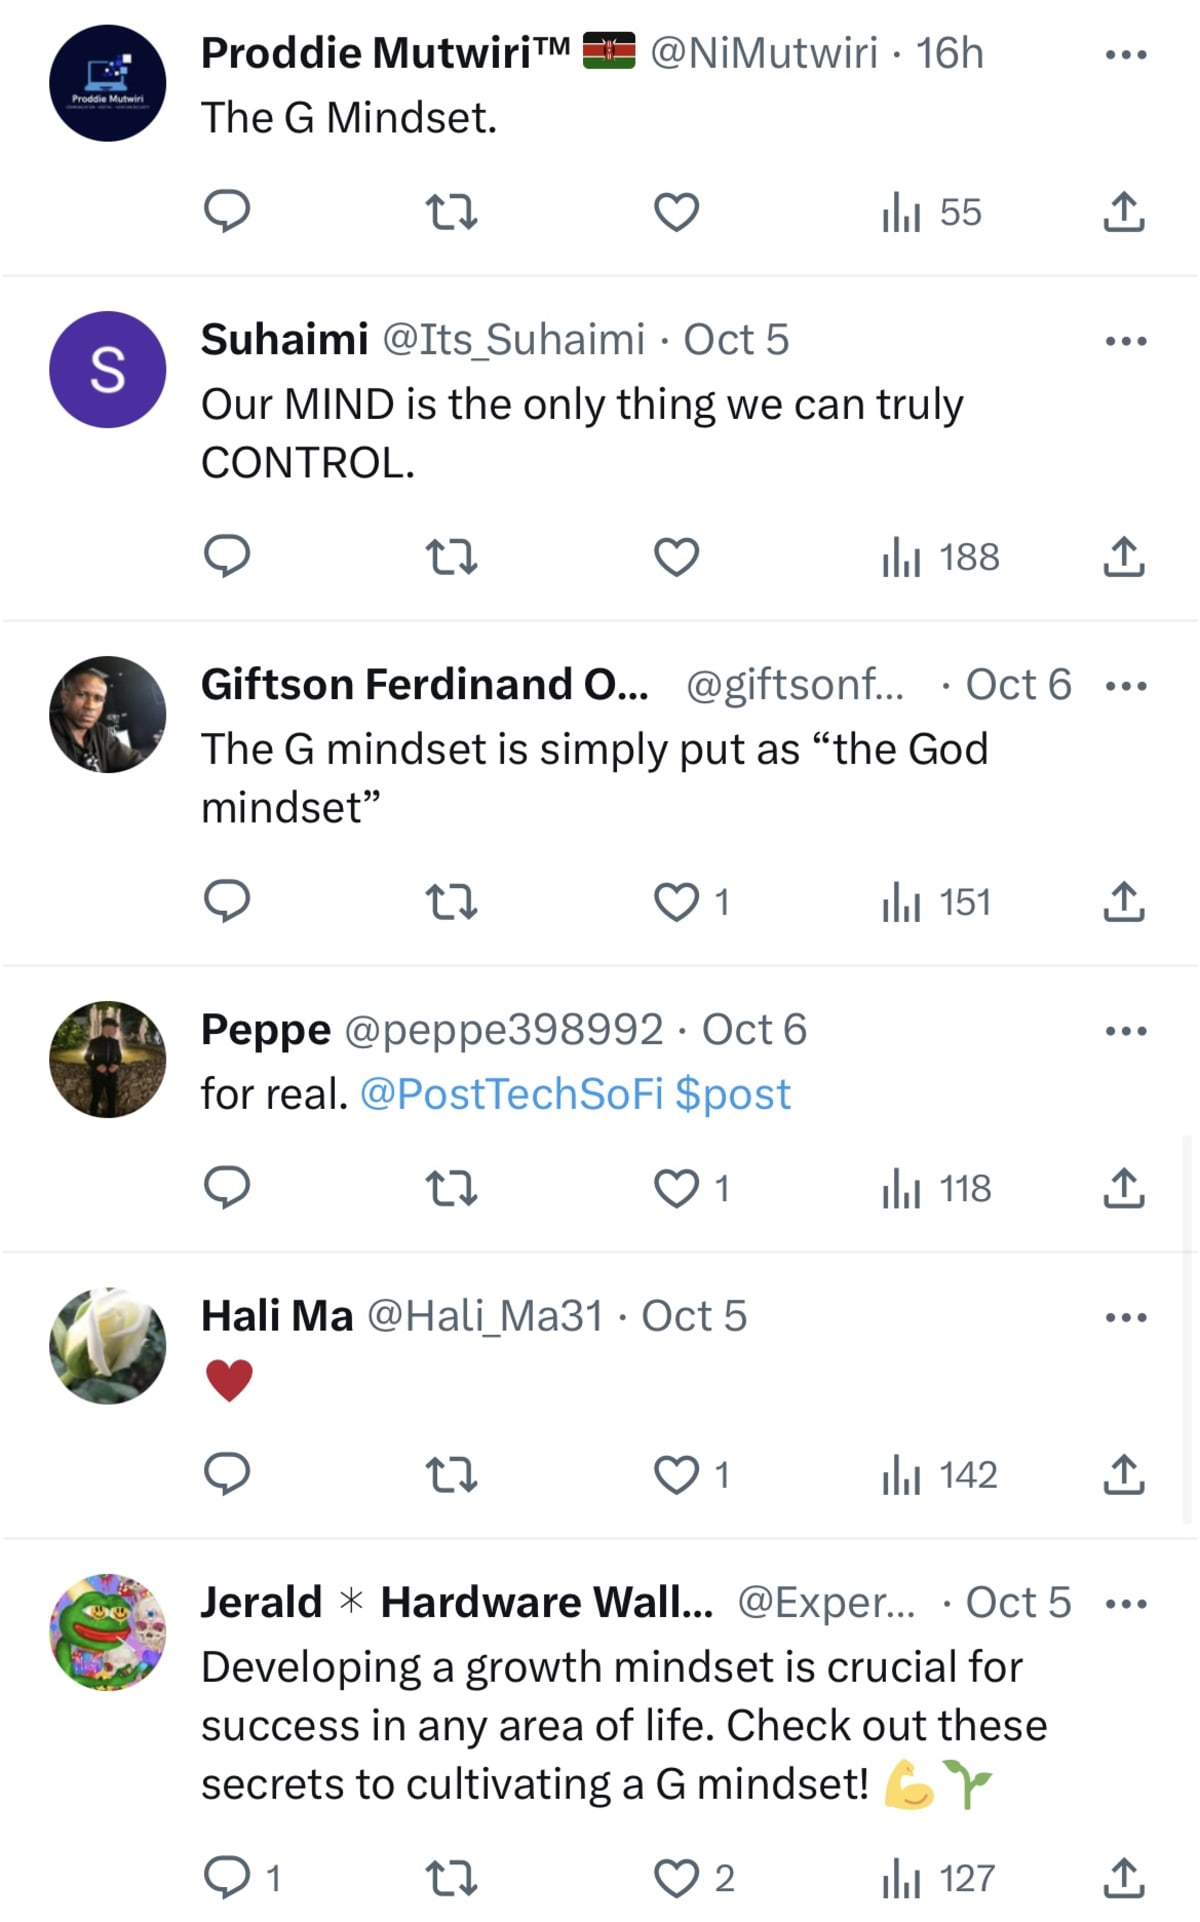Open the share icon on Giftson Ferdinand's tweet

(1127, 902)
